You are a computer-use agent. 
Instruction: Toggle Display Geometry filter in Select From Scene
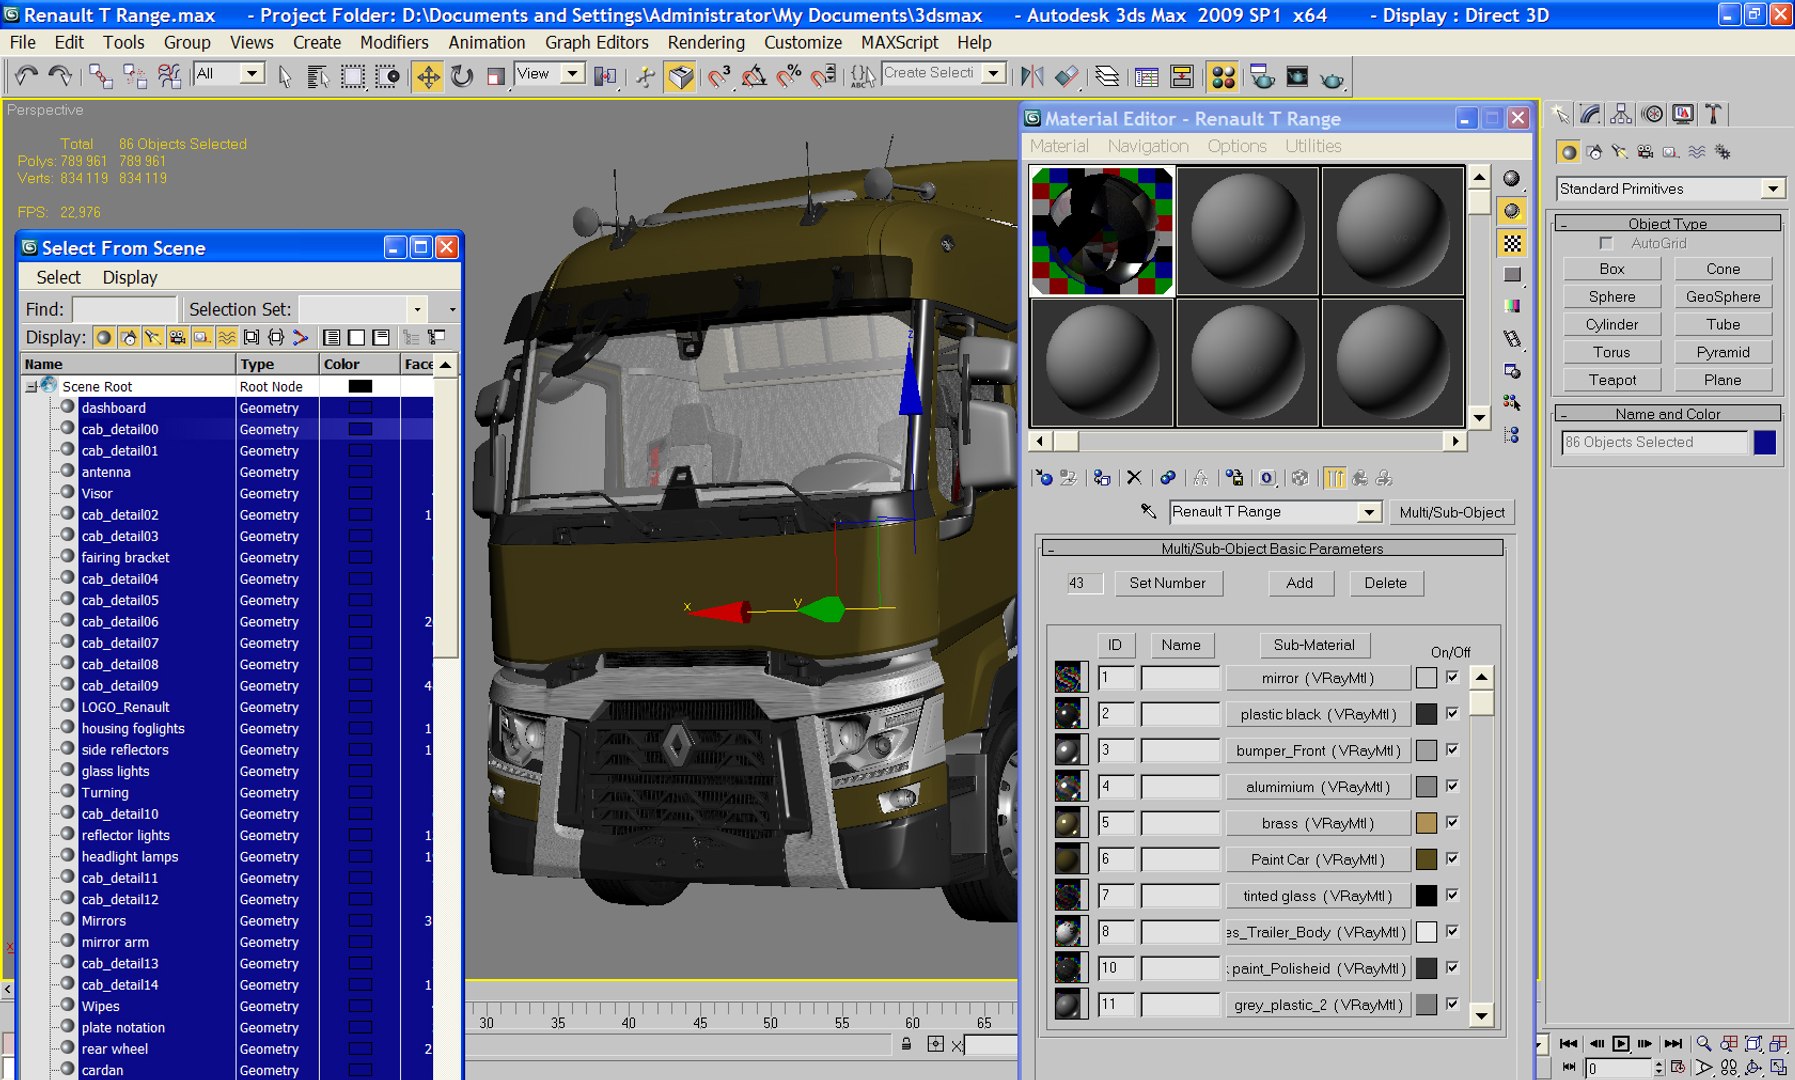tap(104, 338)
